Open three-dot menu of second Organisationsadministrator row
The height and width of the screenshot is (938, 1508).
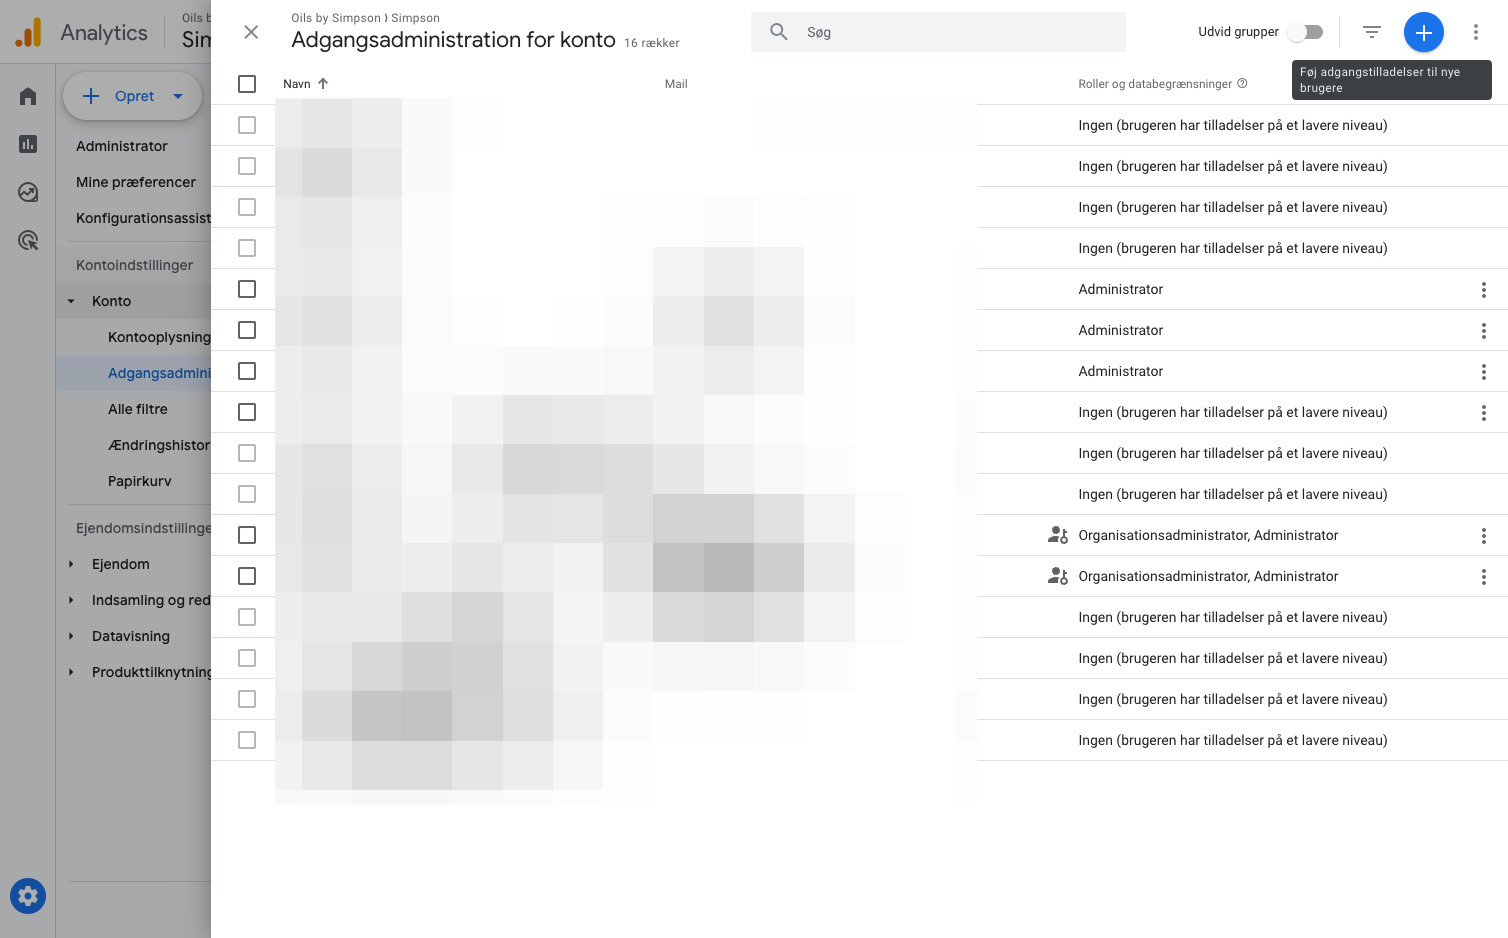[1483, 577]
